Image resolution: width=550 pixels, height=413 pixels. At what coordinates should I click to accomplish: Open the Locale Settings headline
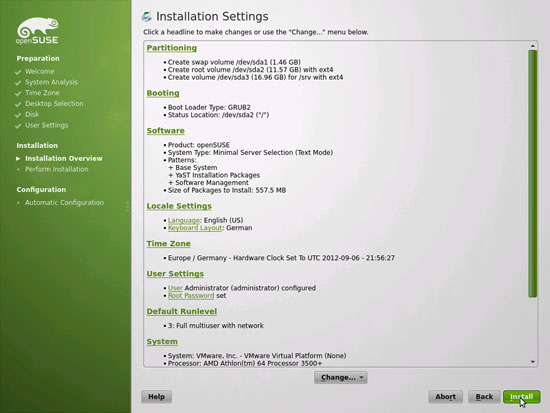pyautogui.click(x=179, y=206)
